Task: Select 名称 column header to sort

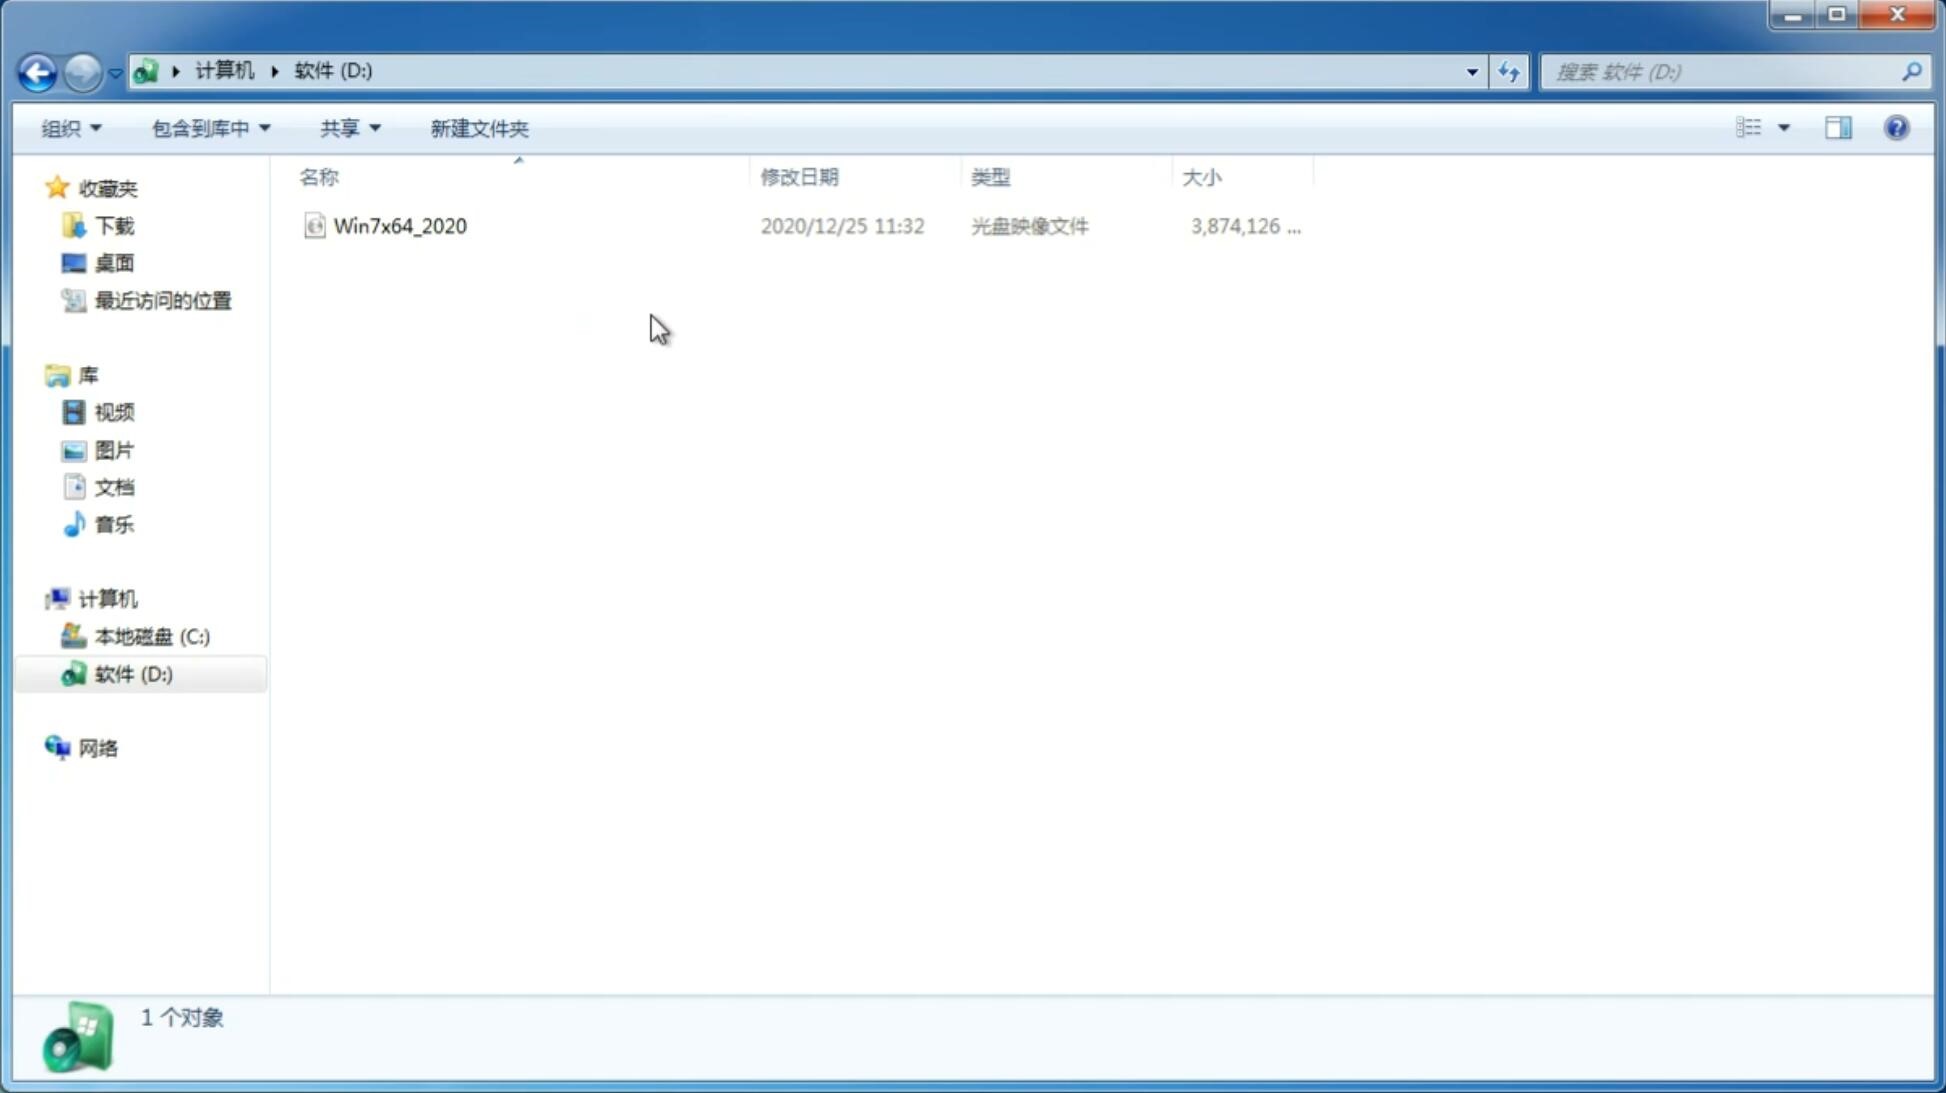Action: coord(319,176)
